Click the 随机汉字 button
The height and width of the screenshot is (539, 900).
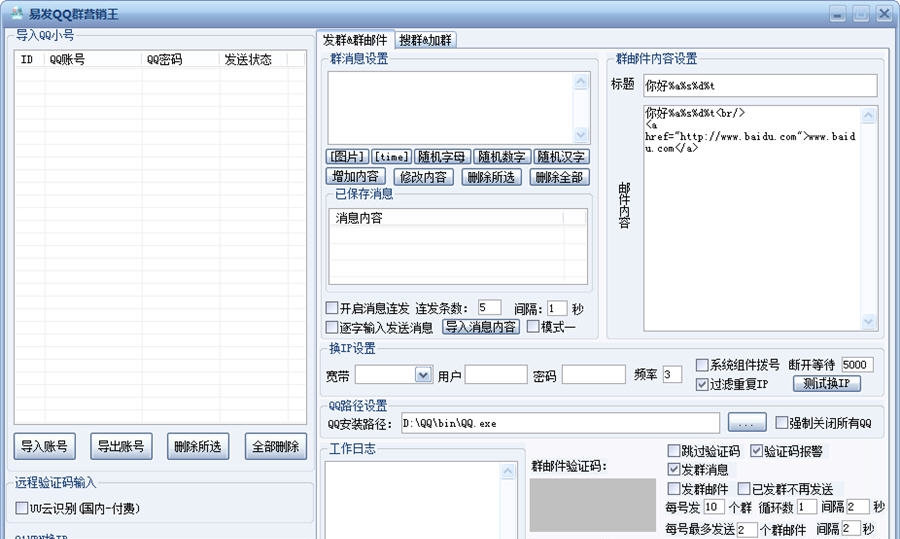tap(561, 157)
